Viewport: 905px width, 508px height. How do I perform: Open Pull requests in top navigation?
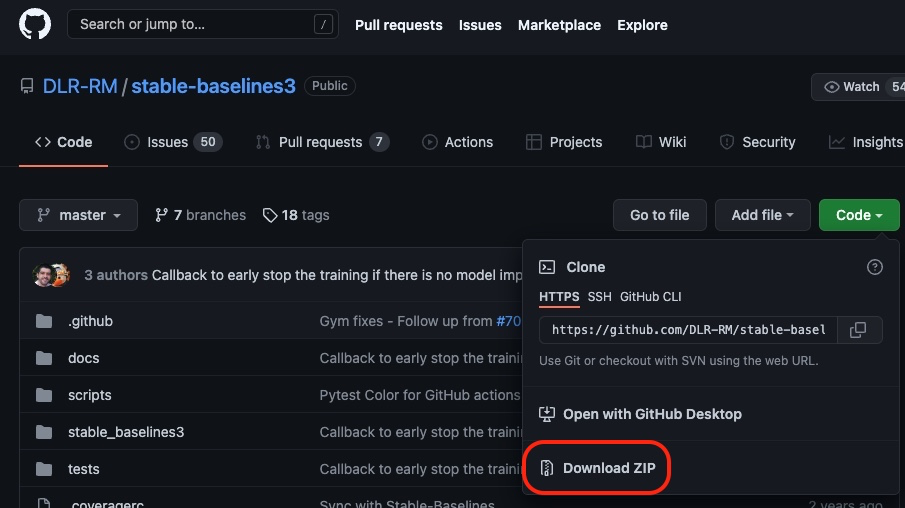click(398, 25)
